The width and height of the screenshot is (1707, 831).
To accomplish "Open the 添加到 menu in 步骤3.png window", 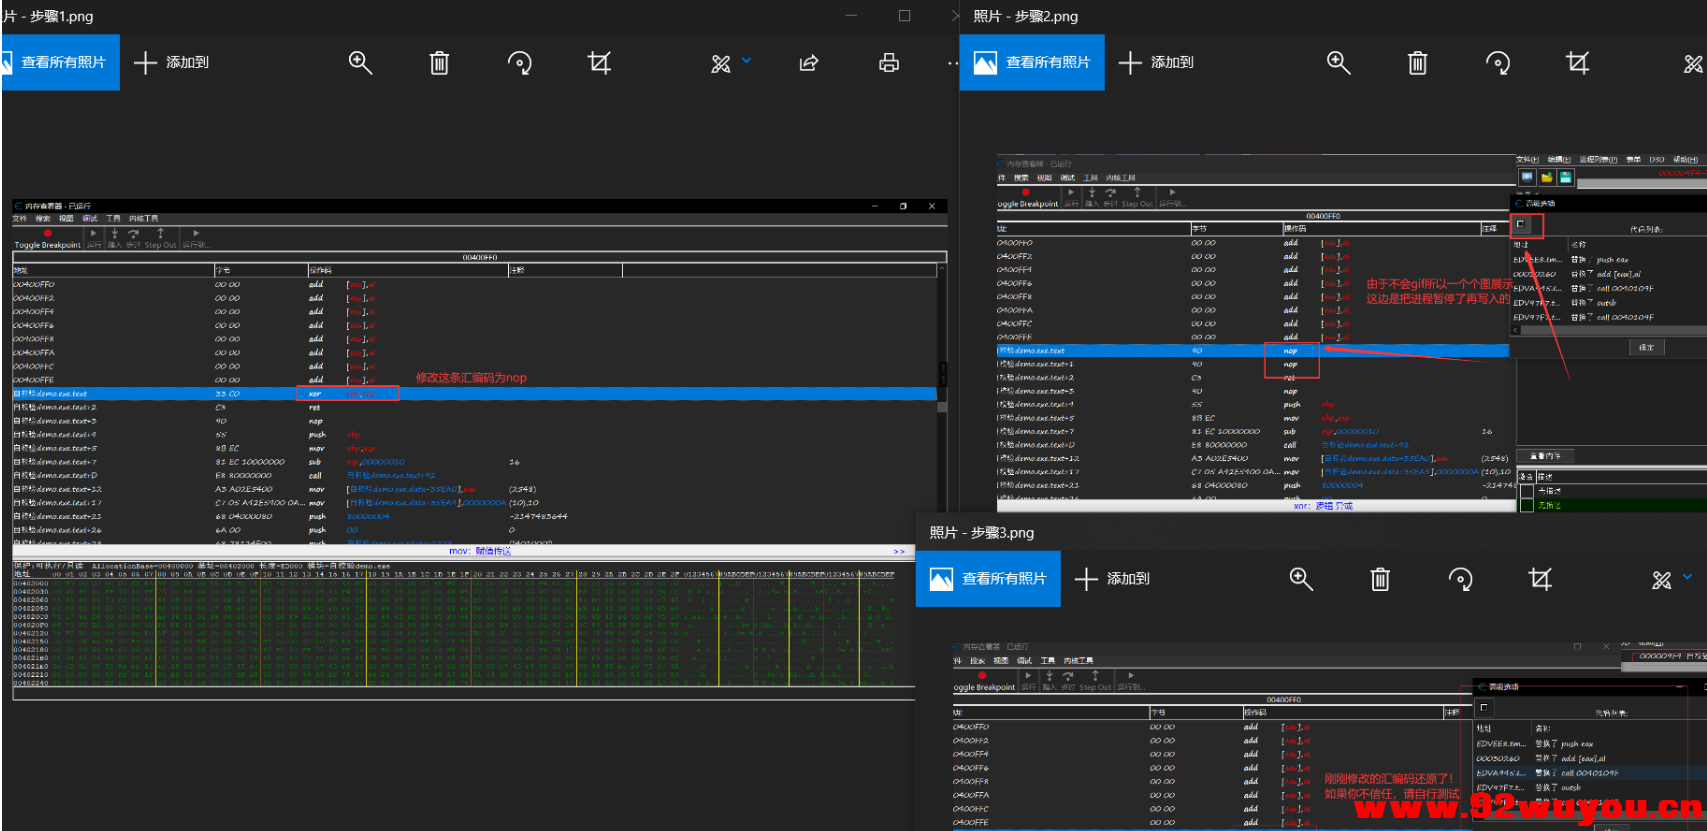I will pos(1112,579).
